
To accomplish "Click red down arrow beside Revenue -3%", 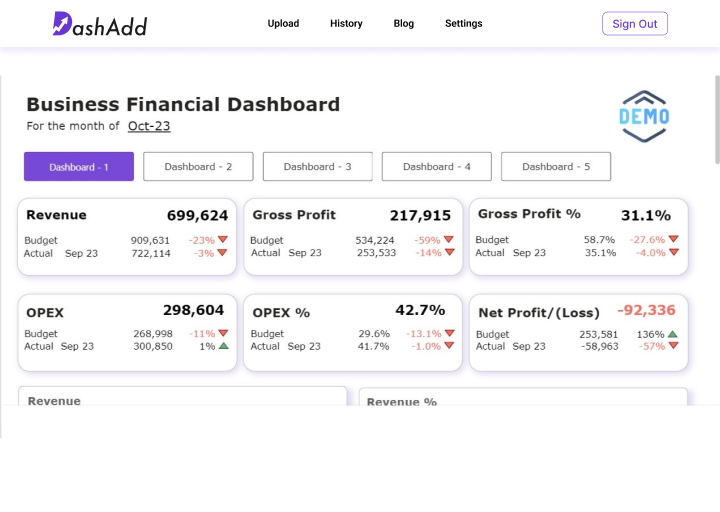I will click(x=222, y=253).
